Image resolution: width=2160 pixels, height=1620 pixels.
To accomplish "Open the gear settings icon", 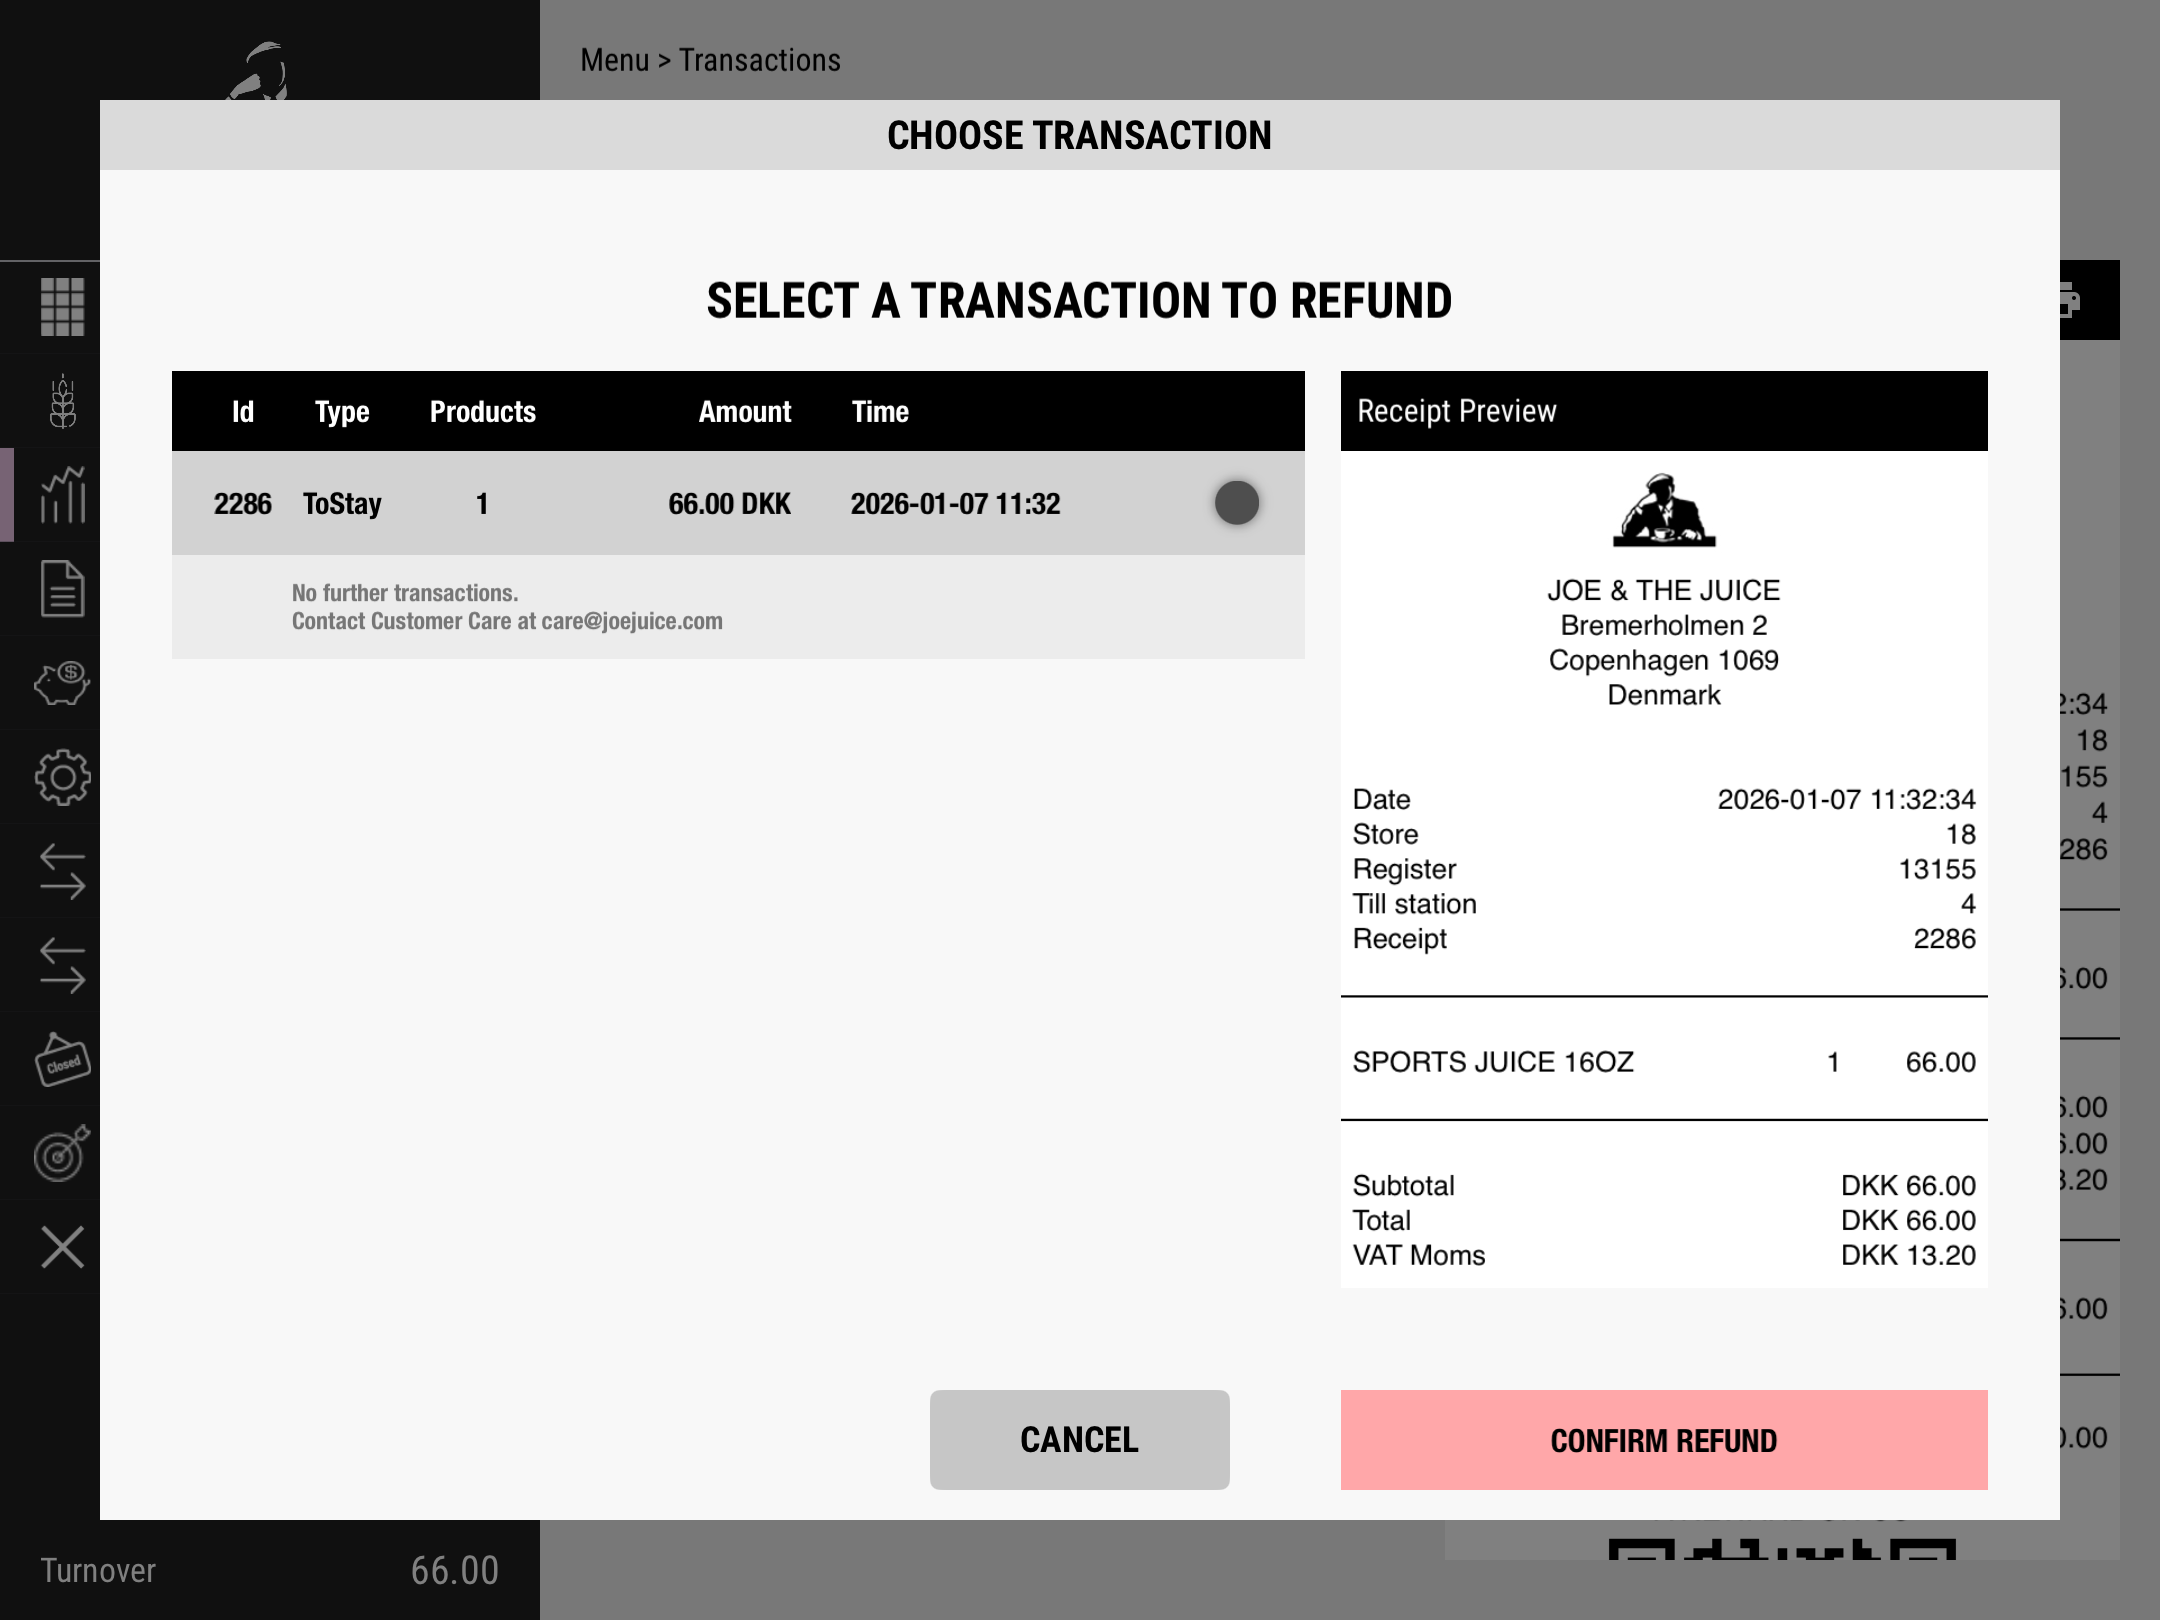I will (x=62, y=777).
